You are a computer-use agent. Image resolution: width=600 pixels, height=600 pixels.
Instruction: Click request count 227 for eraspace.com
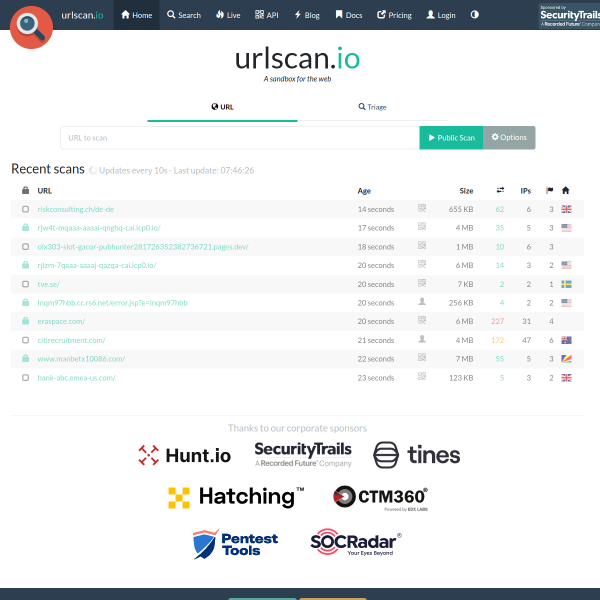497,321
